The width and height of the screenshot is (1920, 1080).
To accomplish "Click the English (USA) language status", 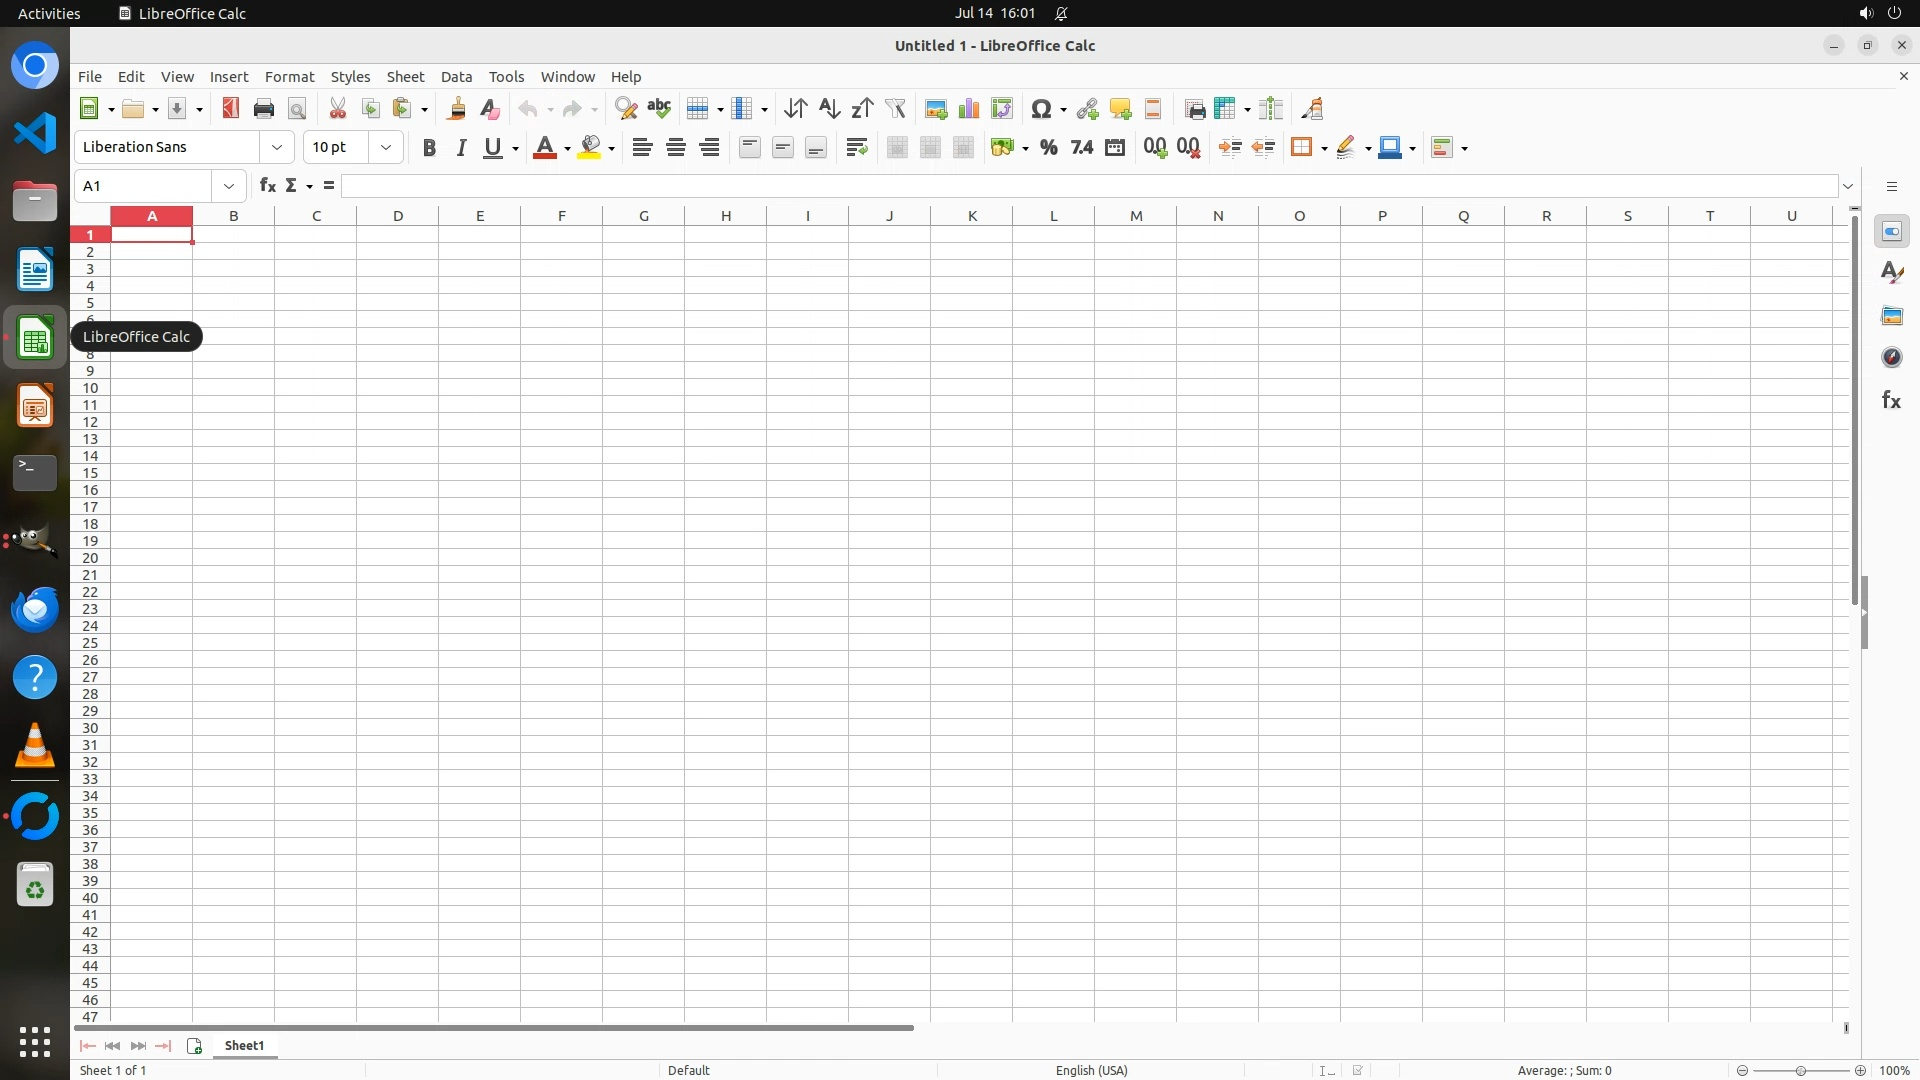I will click(1091, 1070).
